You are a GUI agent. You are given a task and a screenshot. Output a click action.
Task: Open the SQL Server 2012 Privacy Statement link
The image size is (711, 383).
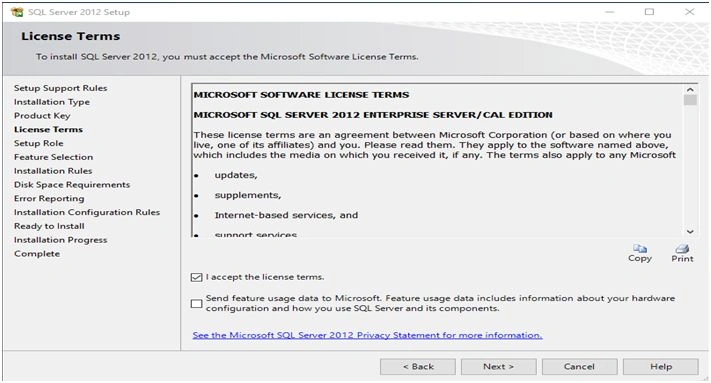tap(367, 335)
